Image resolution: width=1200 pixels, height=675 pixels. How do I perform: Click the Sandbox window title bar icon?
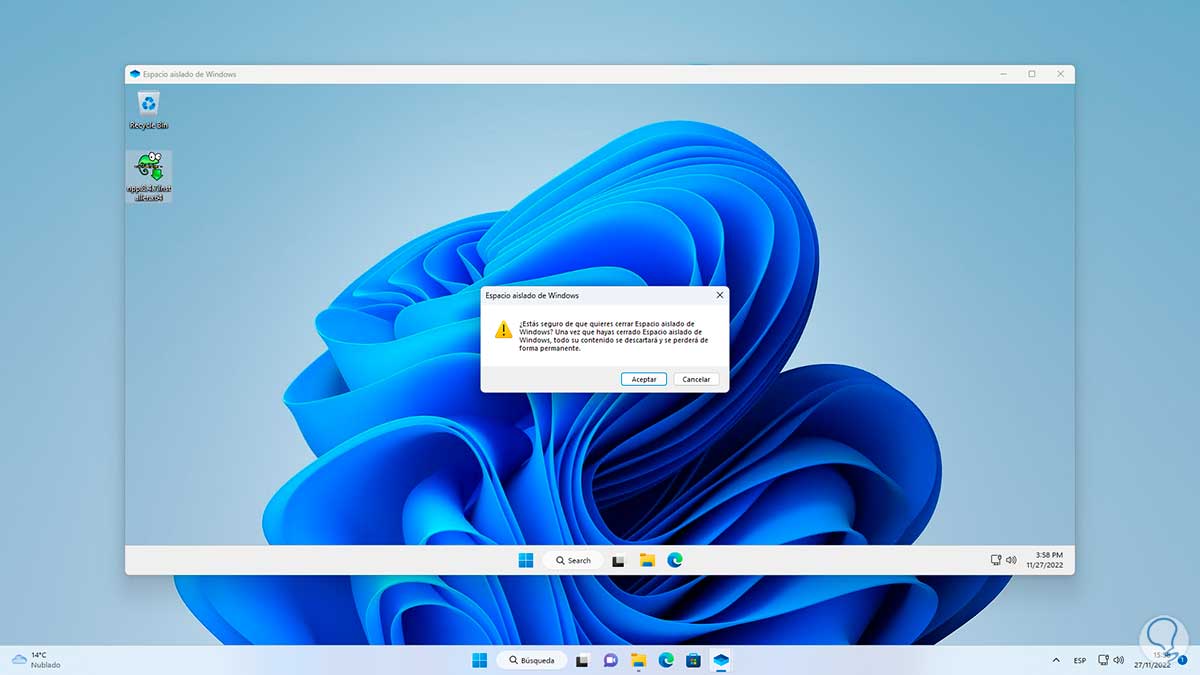(134, 74)
